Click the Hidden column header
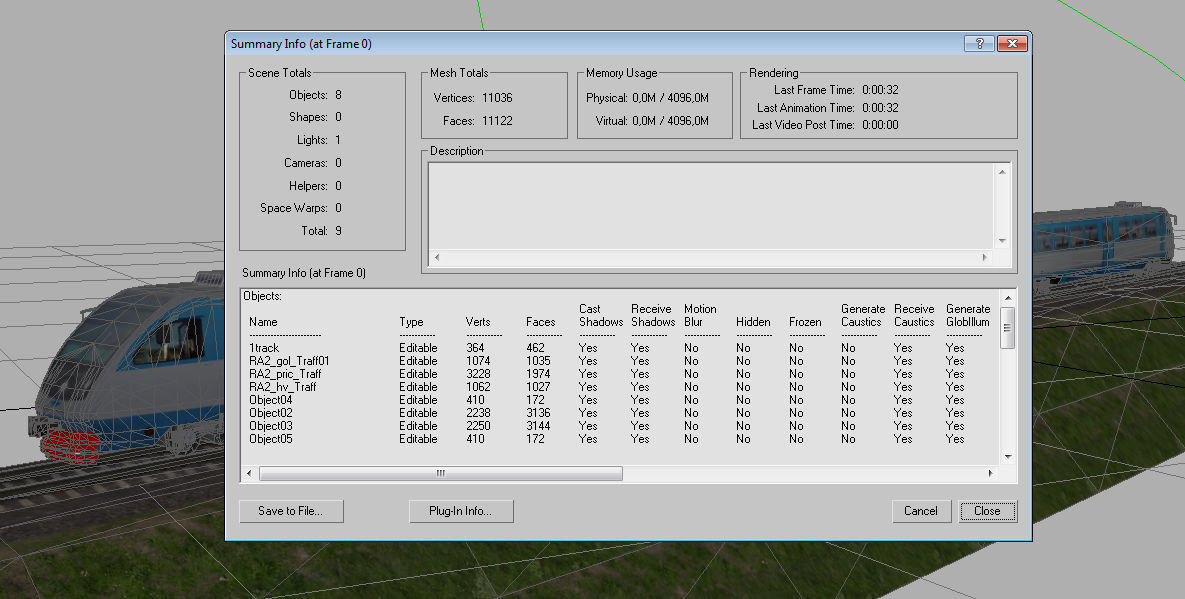This screenshot has width=1185, height=599. (x=753, y=322)
